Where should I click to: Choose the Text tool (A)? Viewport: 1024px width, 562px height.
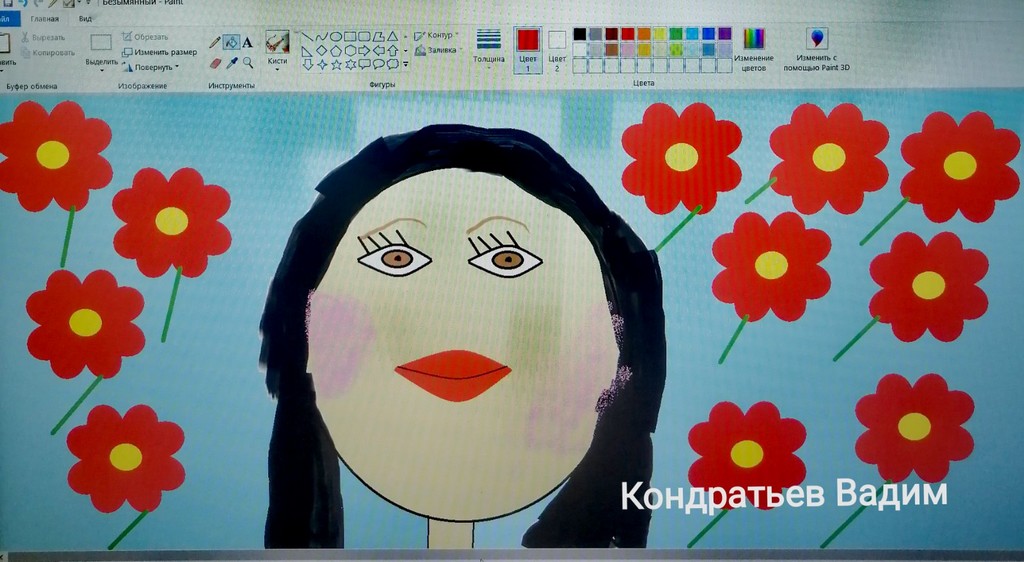click(x=247, y=42)
